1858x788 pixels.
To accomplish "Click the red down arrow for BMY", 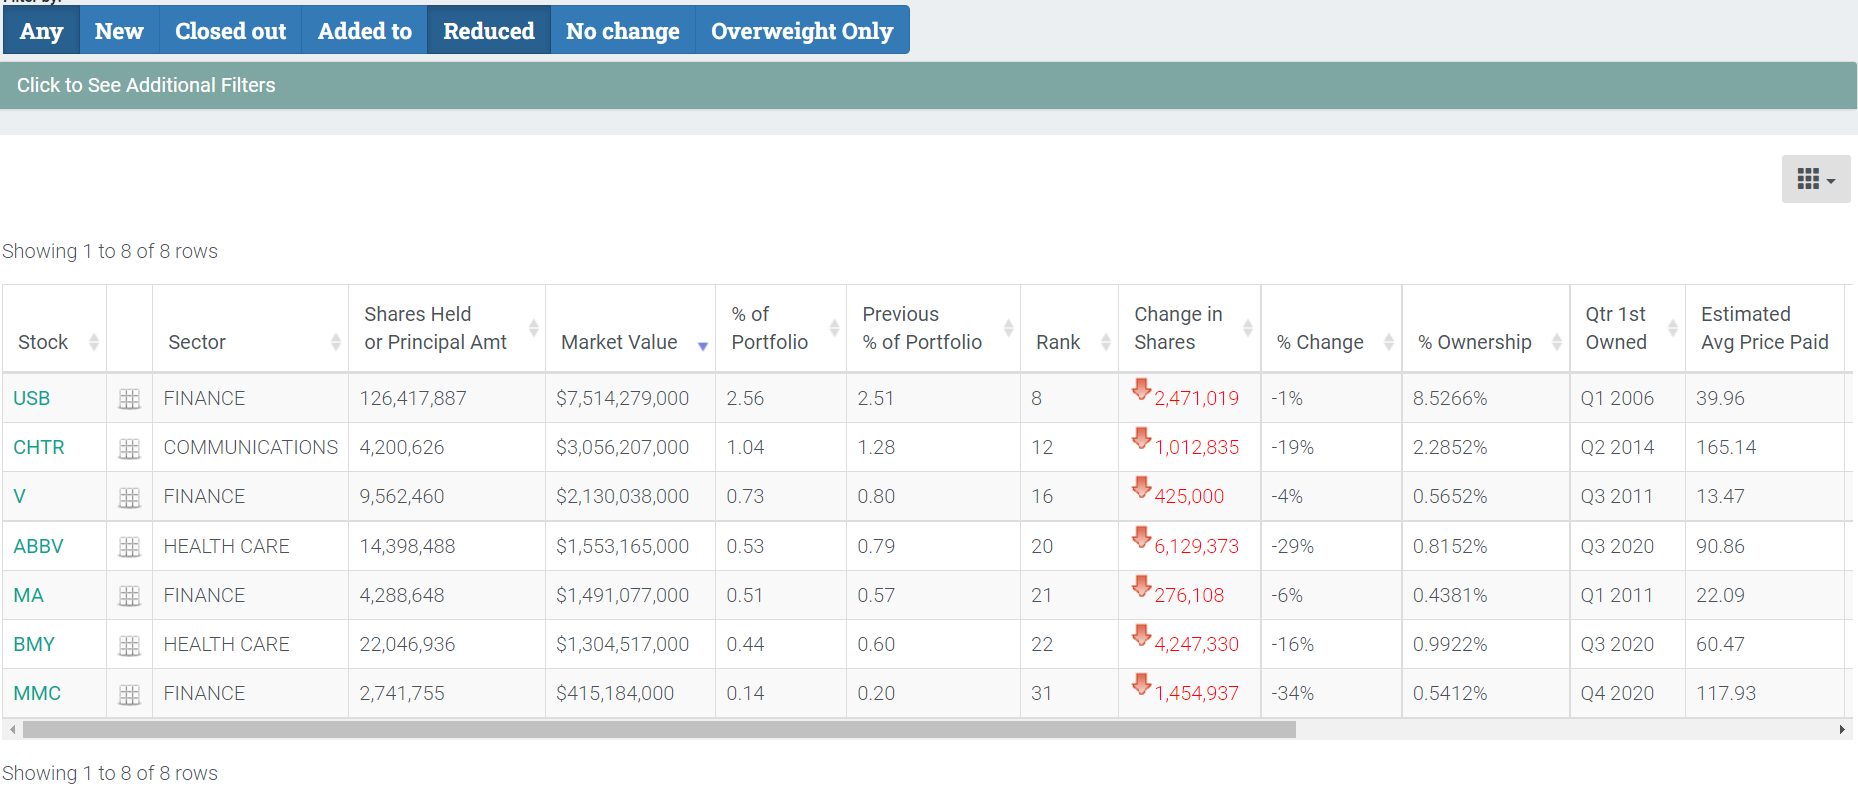I will 1141,636.
